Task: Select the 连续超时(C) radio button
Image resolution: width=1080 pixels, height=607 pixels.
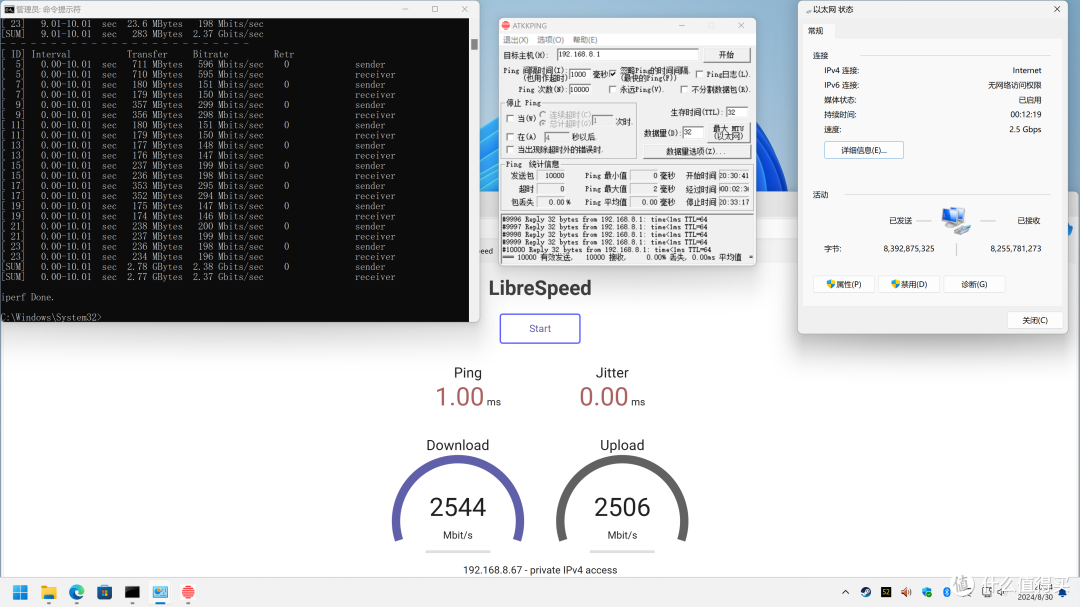Action: click(543, 114)
